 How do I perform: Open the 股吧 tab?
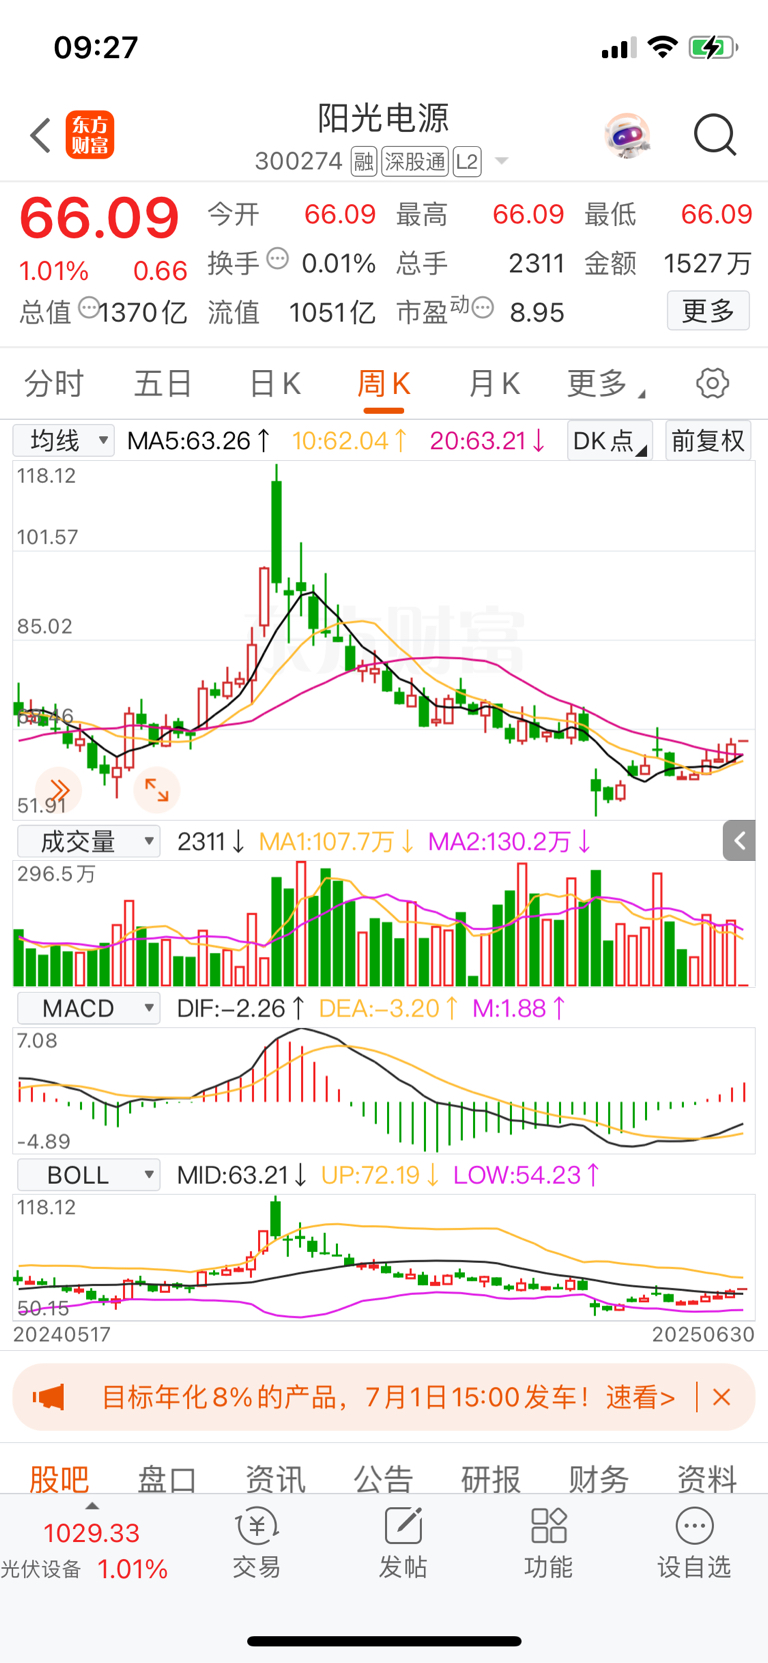(59, 1478)
